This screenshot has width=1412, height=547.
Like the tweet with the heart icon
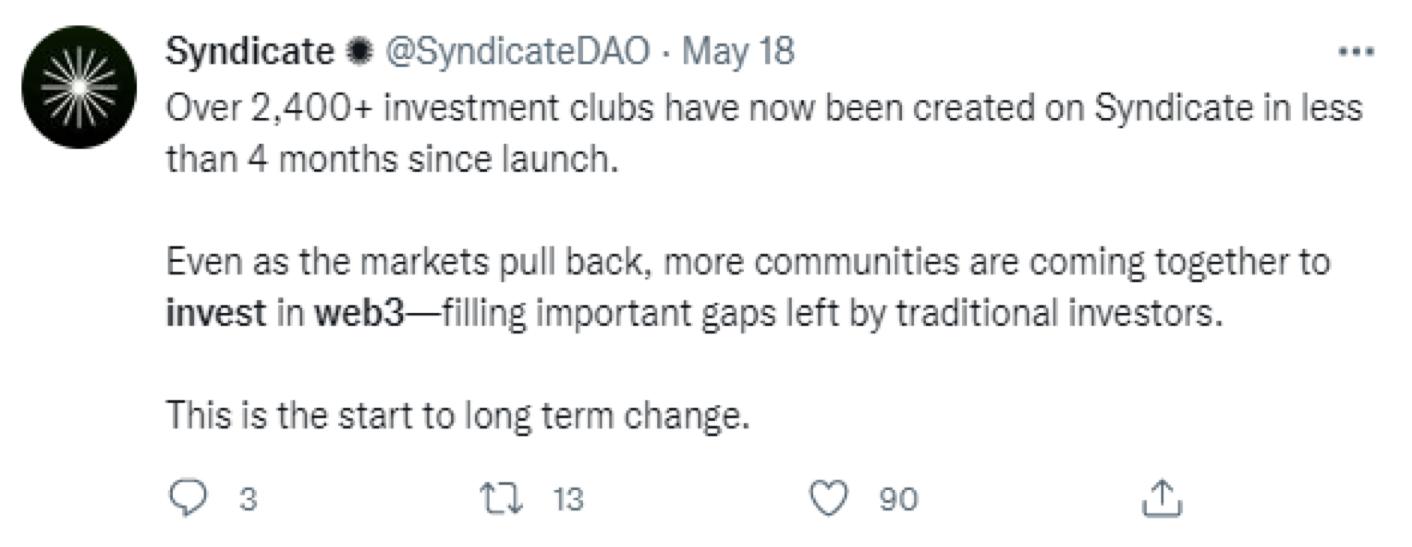click(828, 497)
